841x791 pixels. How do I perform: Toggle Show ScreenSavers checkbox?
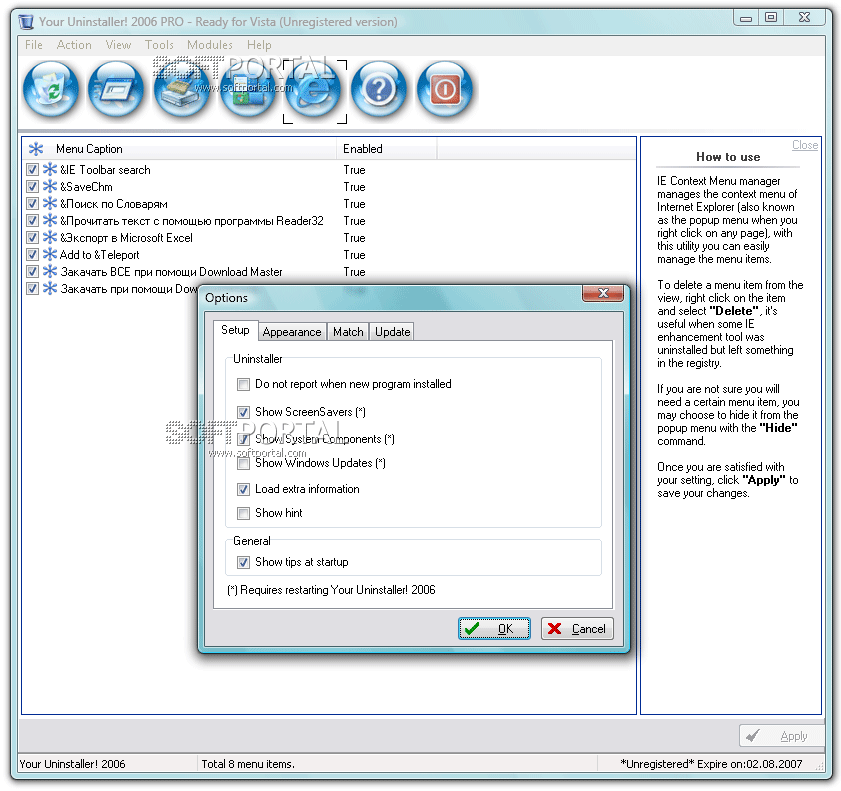(x=244, y=412)
